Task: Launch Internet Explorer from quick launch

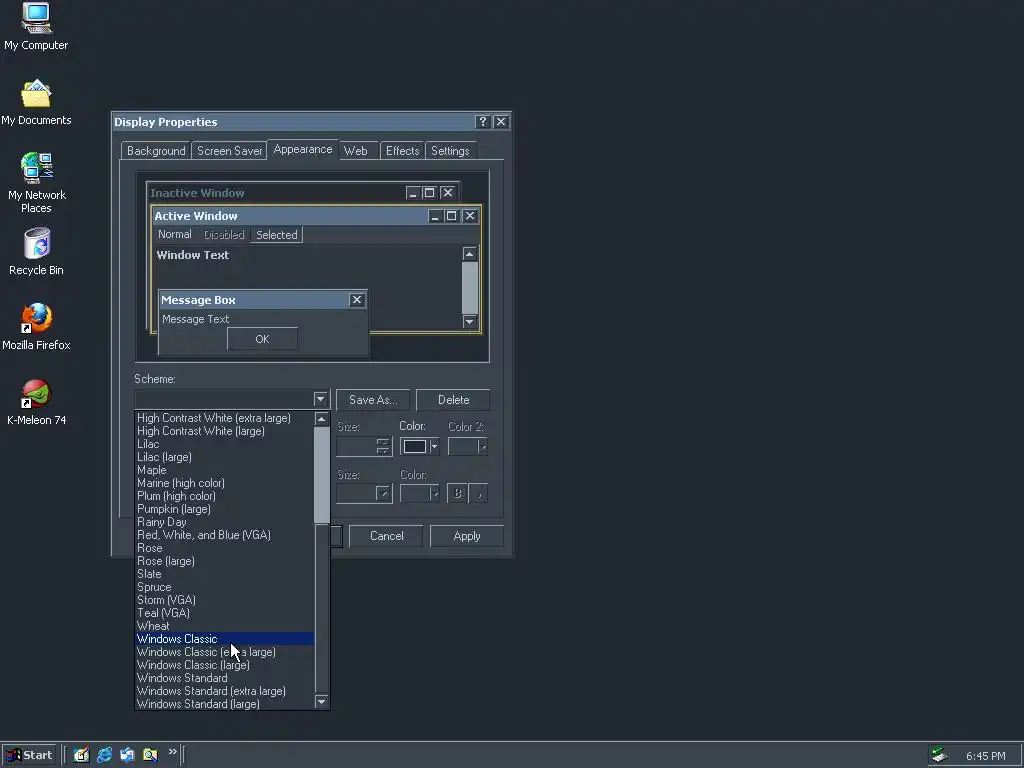Action: click(104, 755)
